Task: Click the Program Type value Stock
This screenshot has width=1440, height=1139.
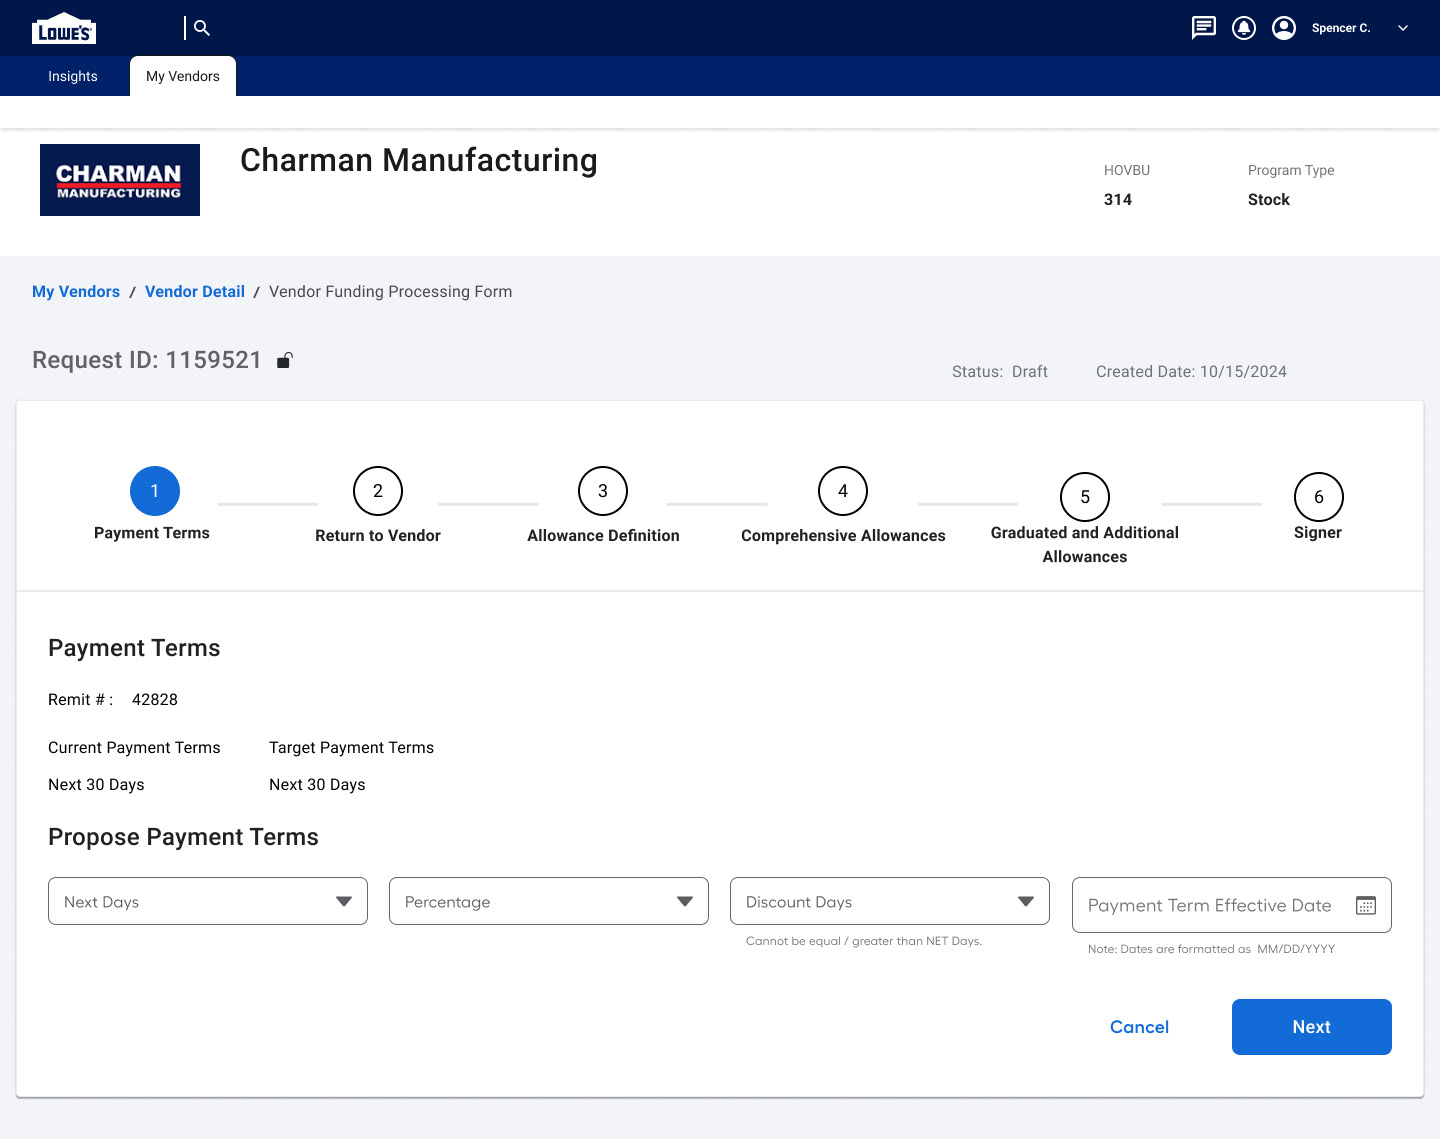Action: pyautogui.click(x=1269, y=200)
